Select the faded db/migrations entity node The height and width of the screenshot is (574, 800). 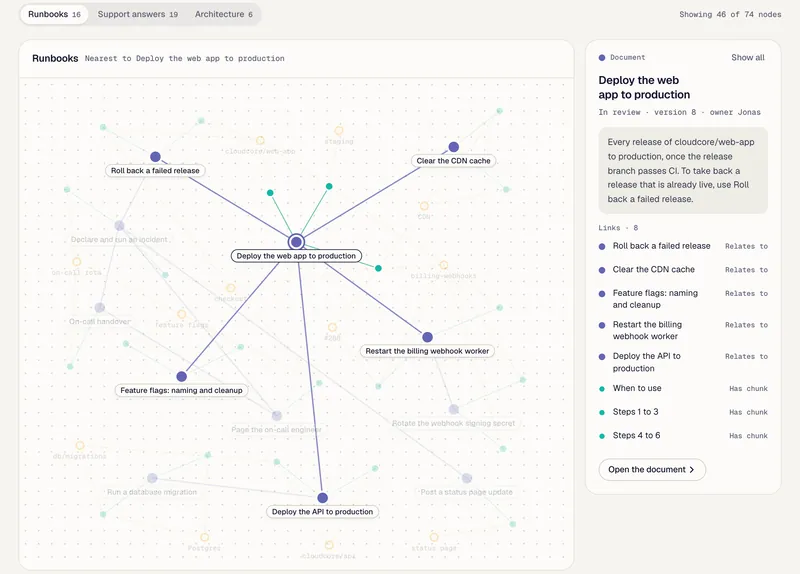80,445
